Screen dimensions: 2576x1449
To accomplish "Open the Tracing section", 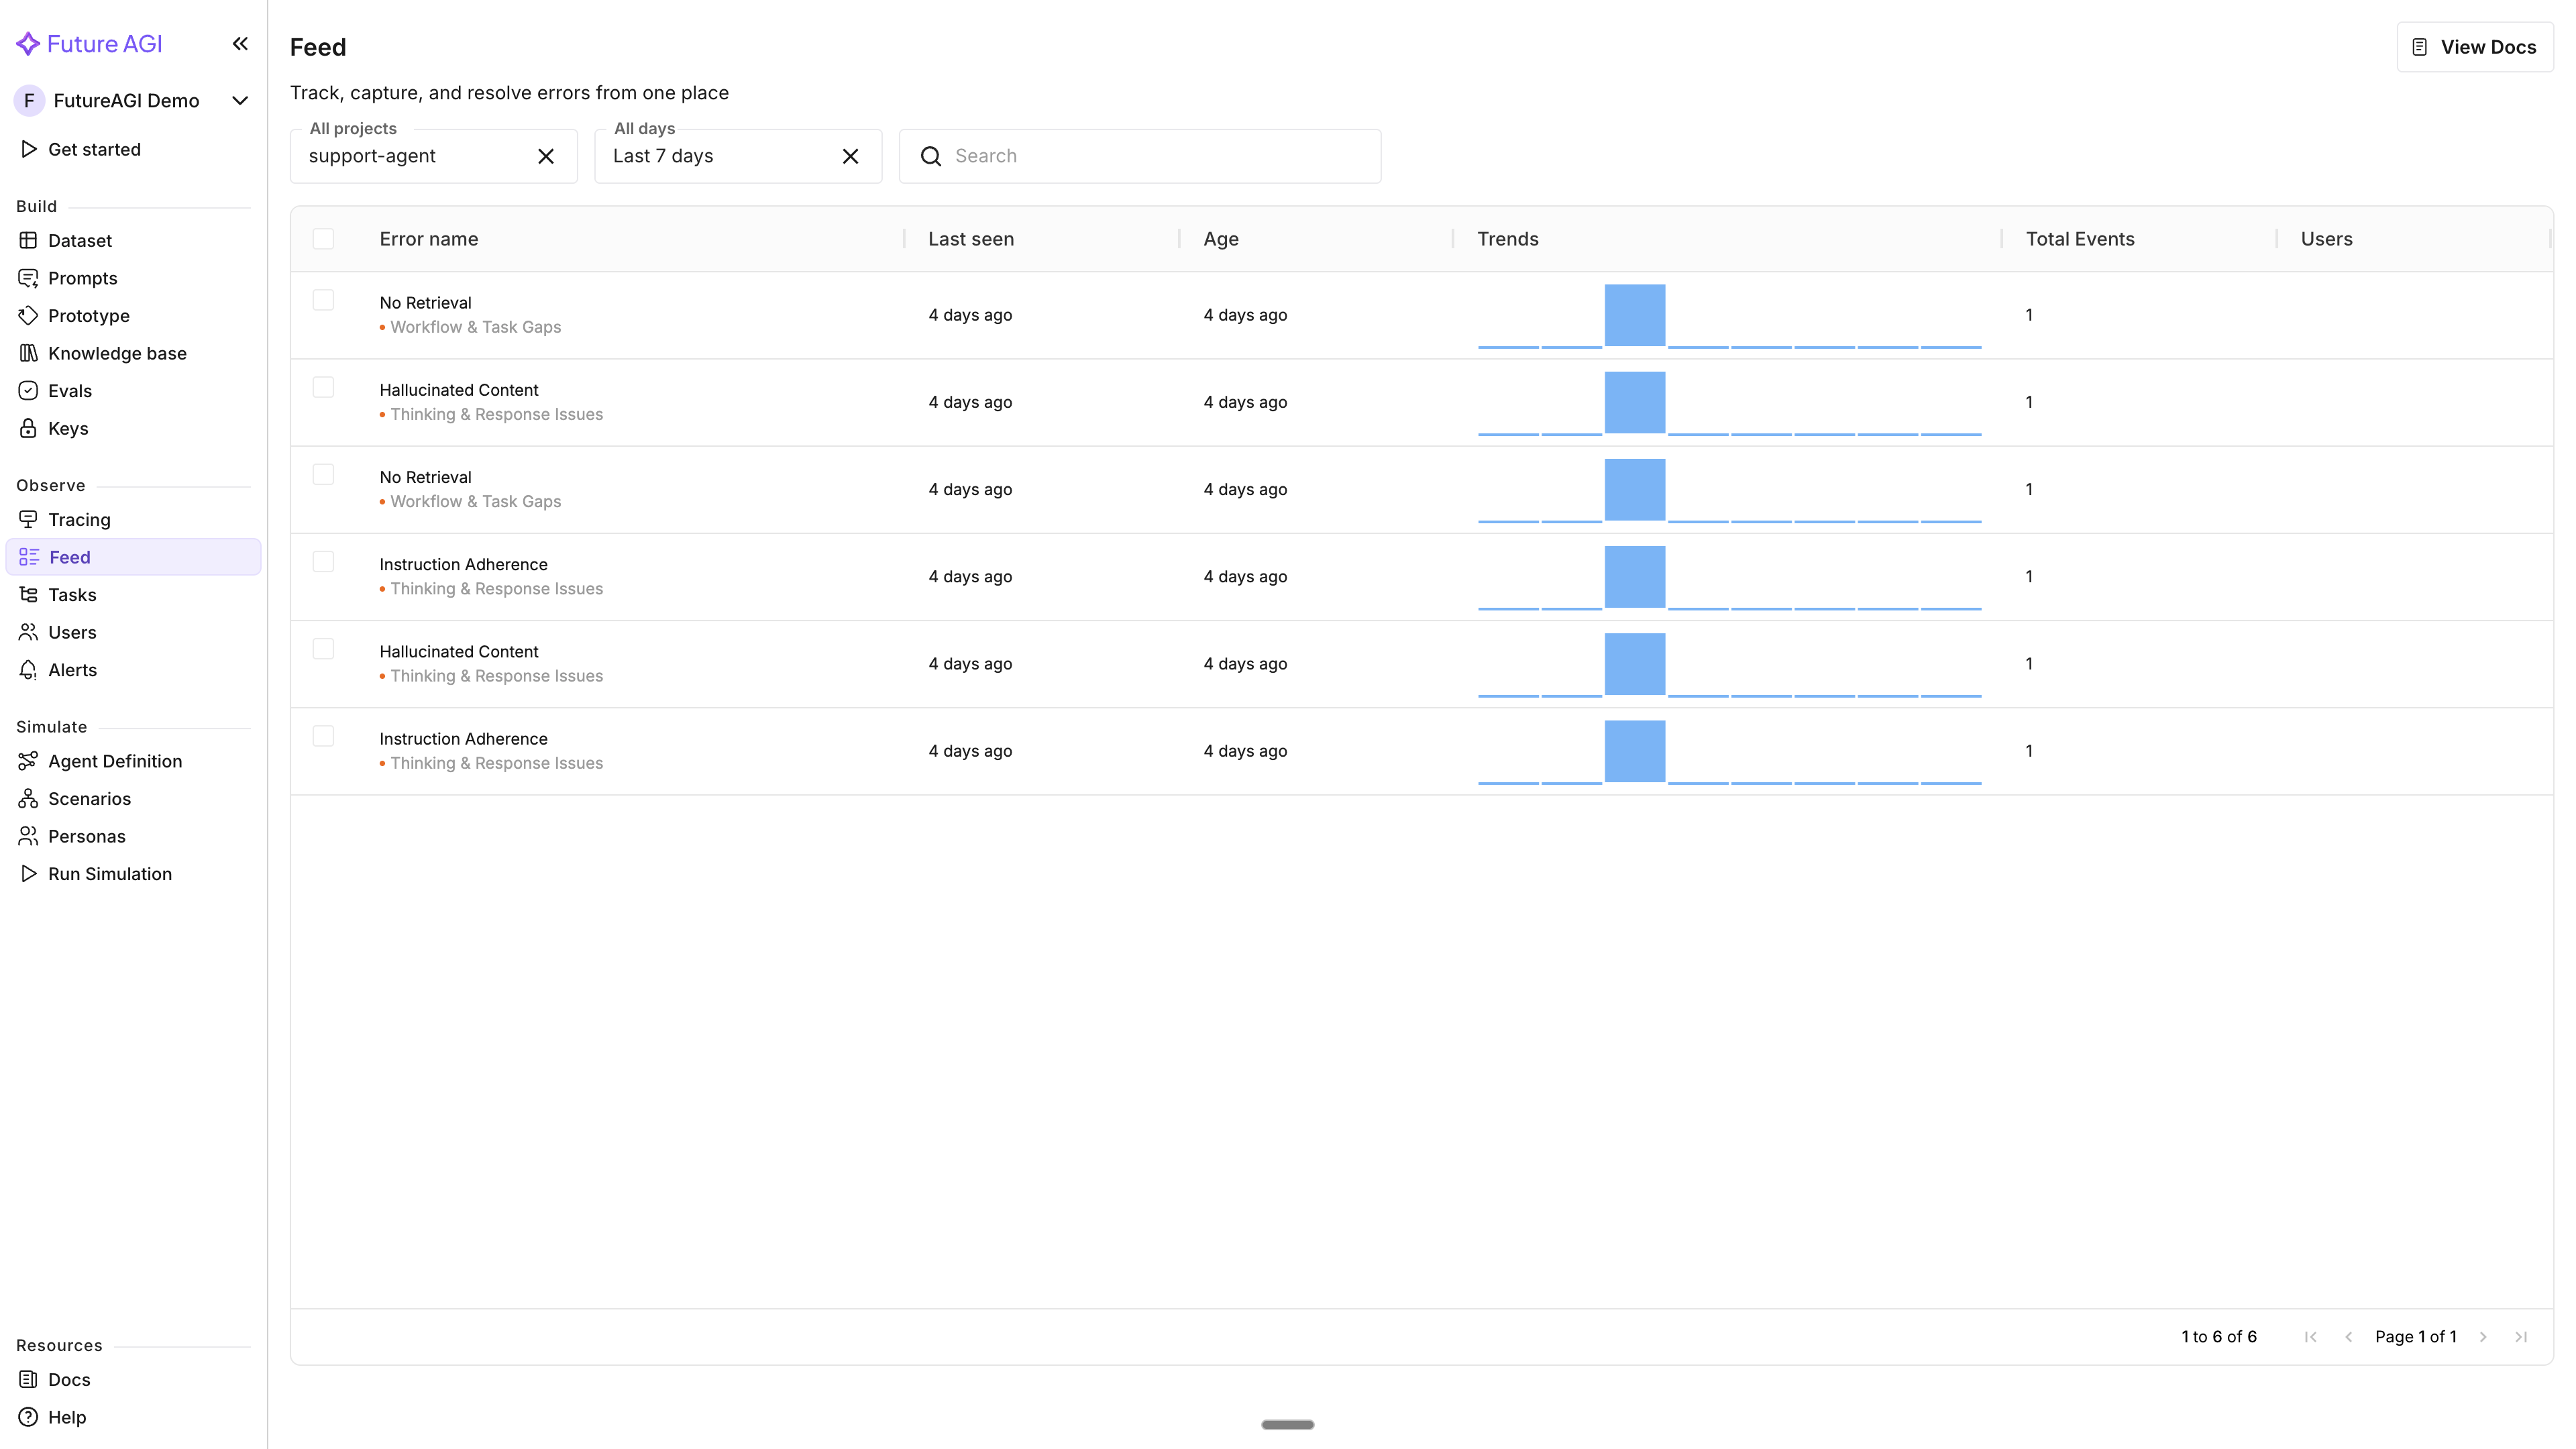I will tap(79, 519).
